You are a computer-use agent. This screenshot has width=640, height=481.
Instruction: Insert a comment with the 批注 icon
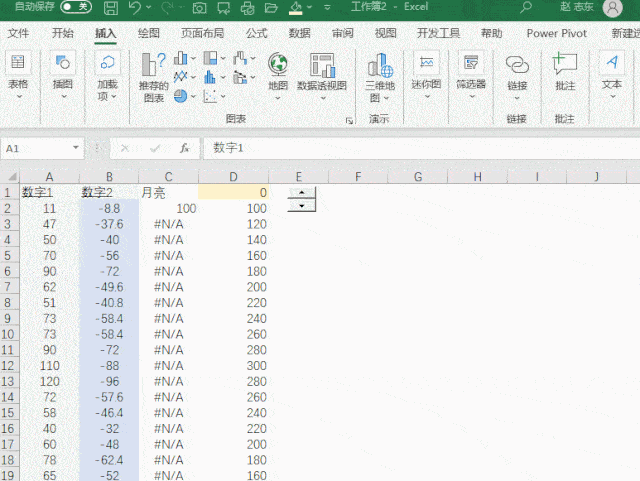564,64
